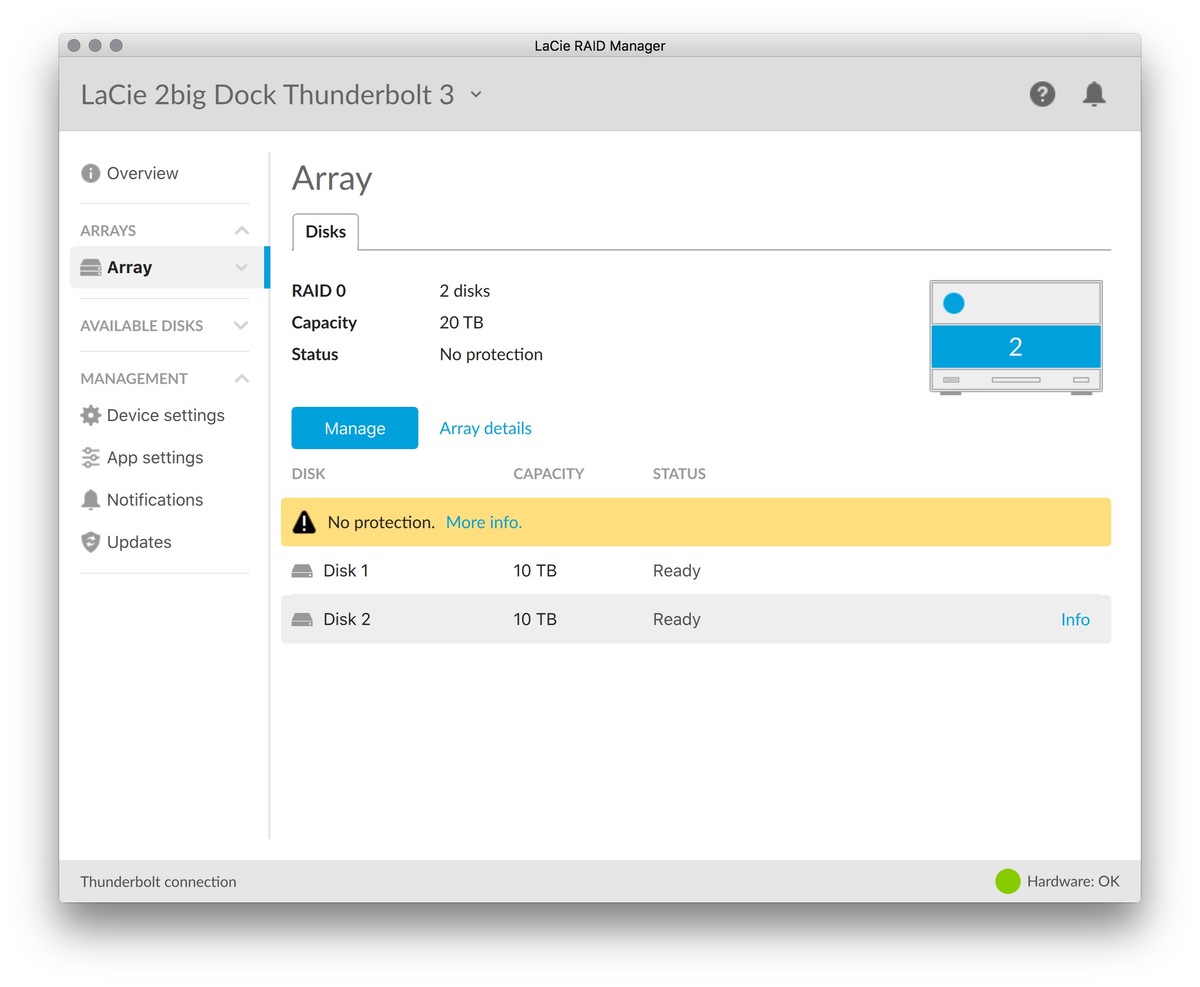The height and width of the screenshot is (987, 1200).
Task: Open Notifications in the sidebar
Action: tap(155, 500)
